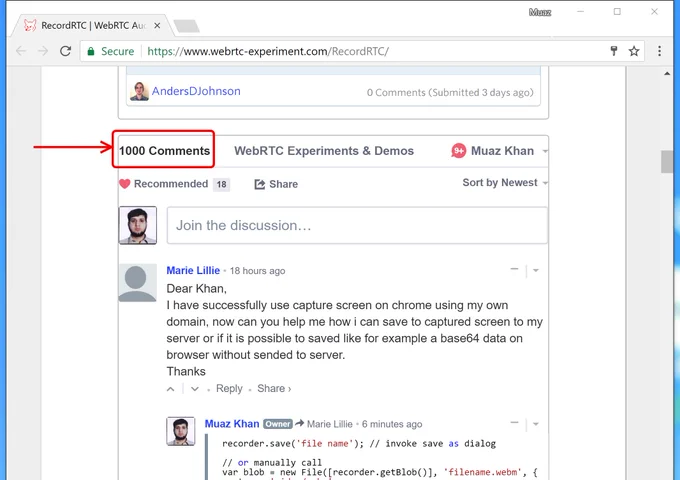Select the RecordRTC browser tab
680x480 pixels.
[92, 26]
